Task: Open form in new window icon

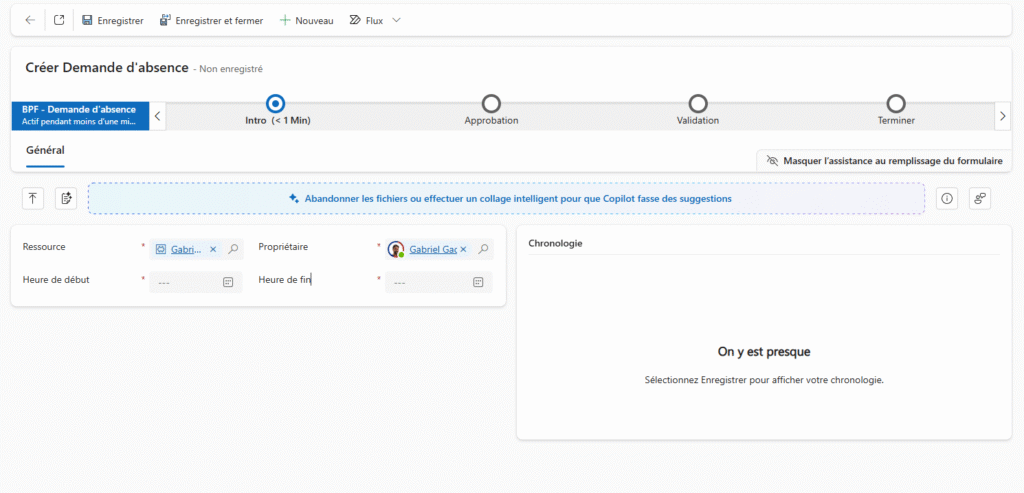Action: (x=59, y=20)
